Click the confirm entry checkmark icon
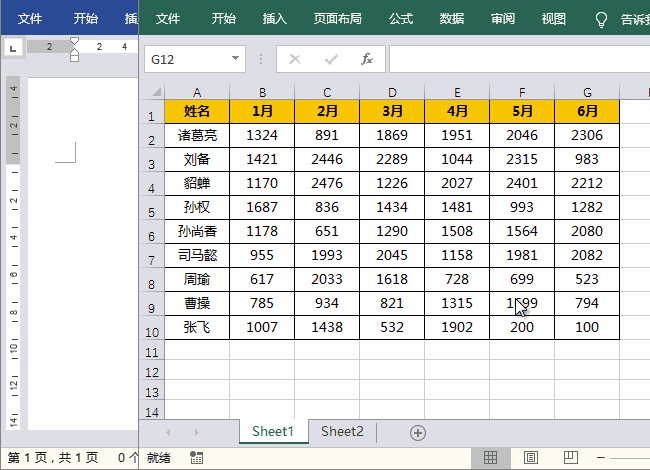650x470 pixels. 331,59
